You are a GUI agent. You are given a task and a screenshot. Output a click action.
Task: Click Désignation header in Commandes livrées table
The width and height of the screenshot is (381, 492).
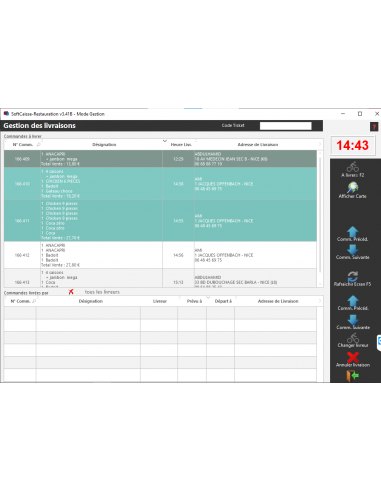[x=91, y=301]
